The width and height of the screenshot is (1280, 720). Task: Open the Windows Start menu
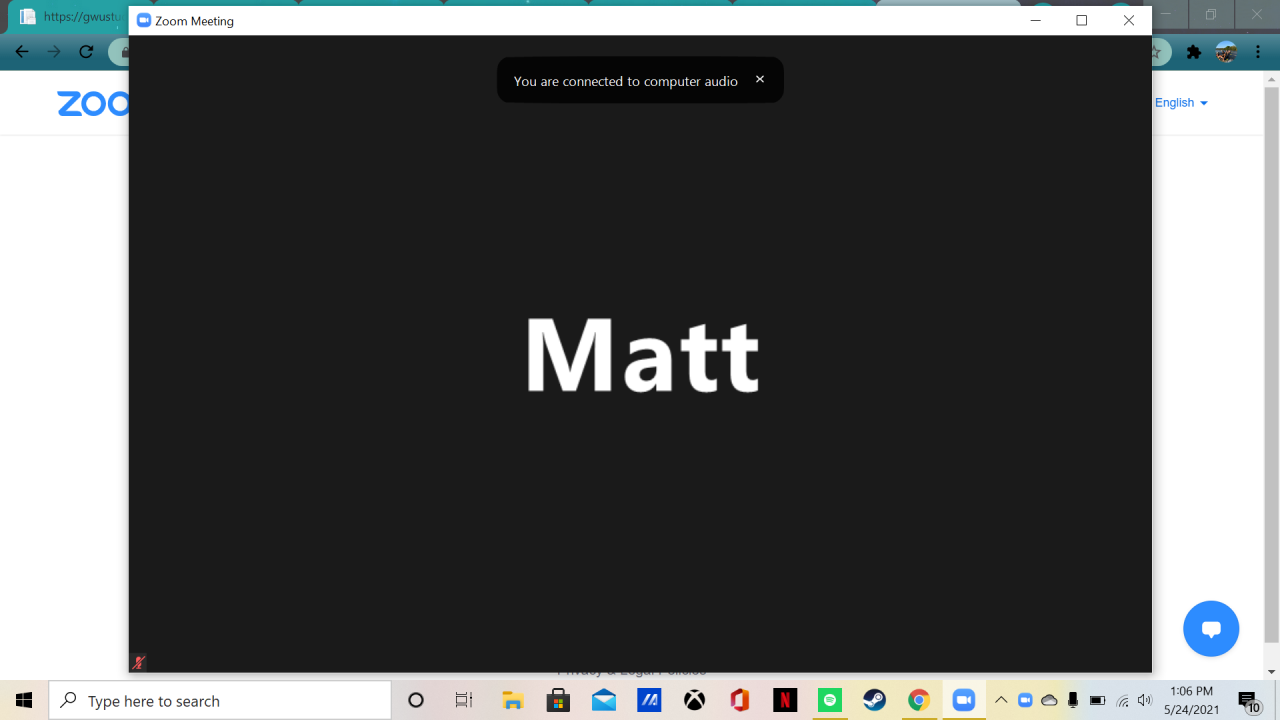pos(24,700)
